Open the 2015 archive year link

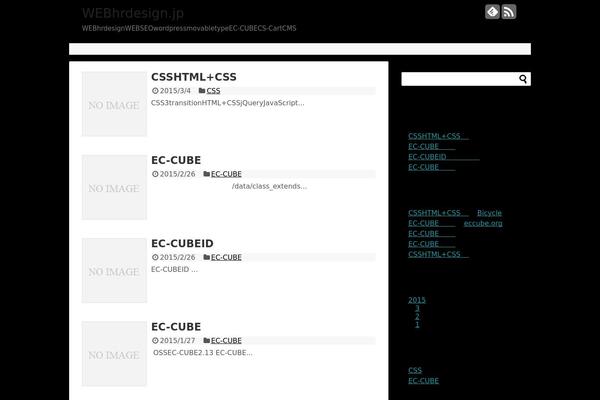pyautogui.click(x=417, y=300)
